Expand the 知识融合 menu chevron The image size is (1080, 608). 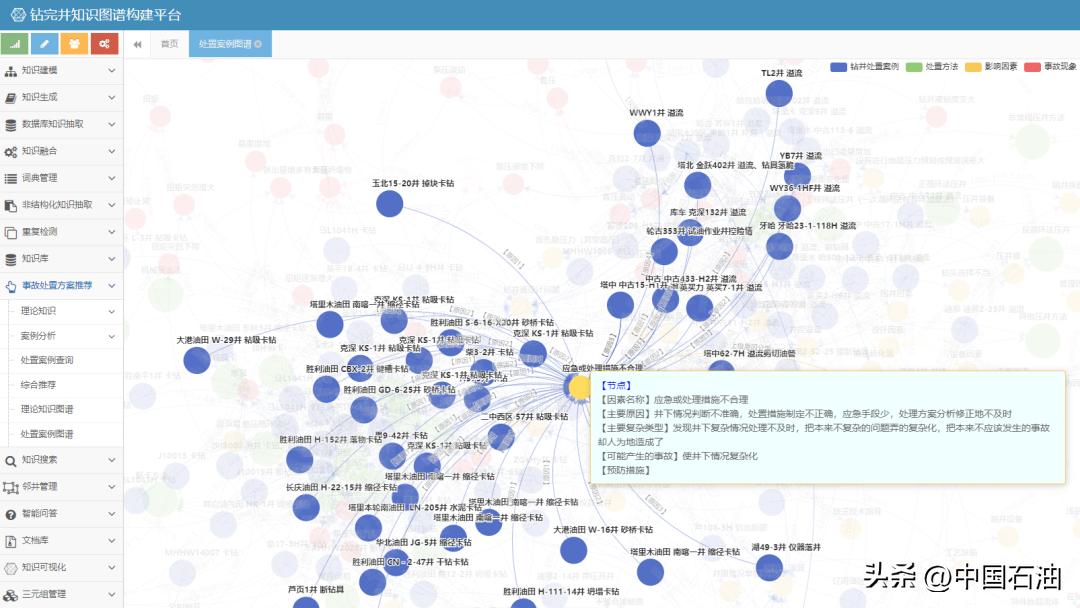(x=112, y=151)
